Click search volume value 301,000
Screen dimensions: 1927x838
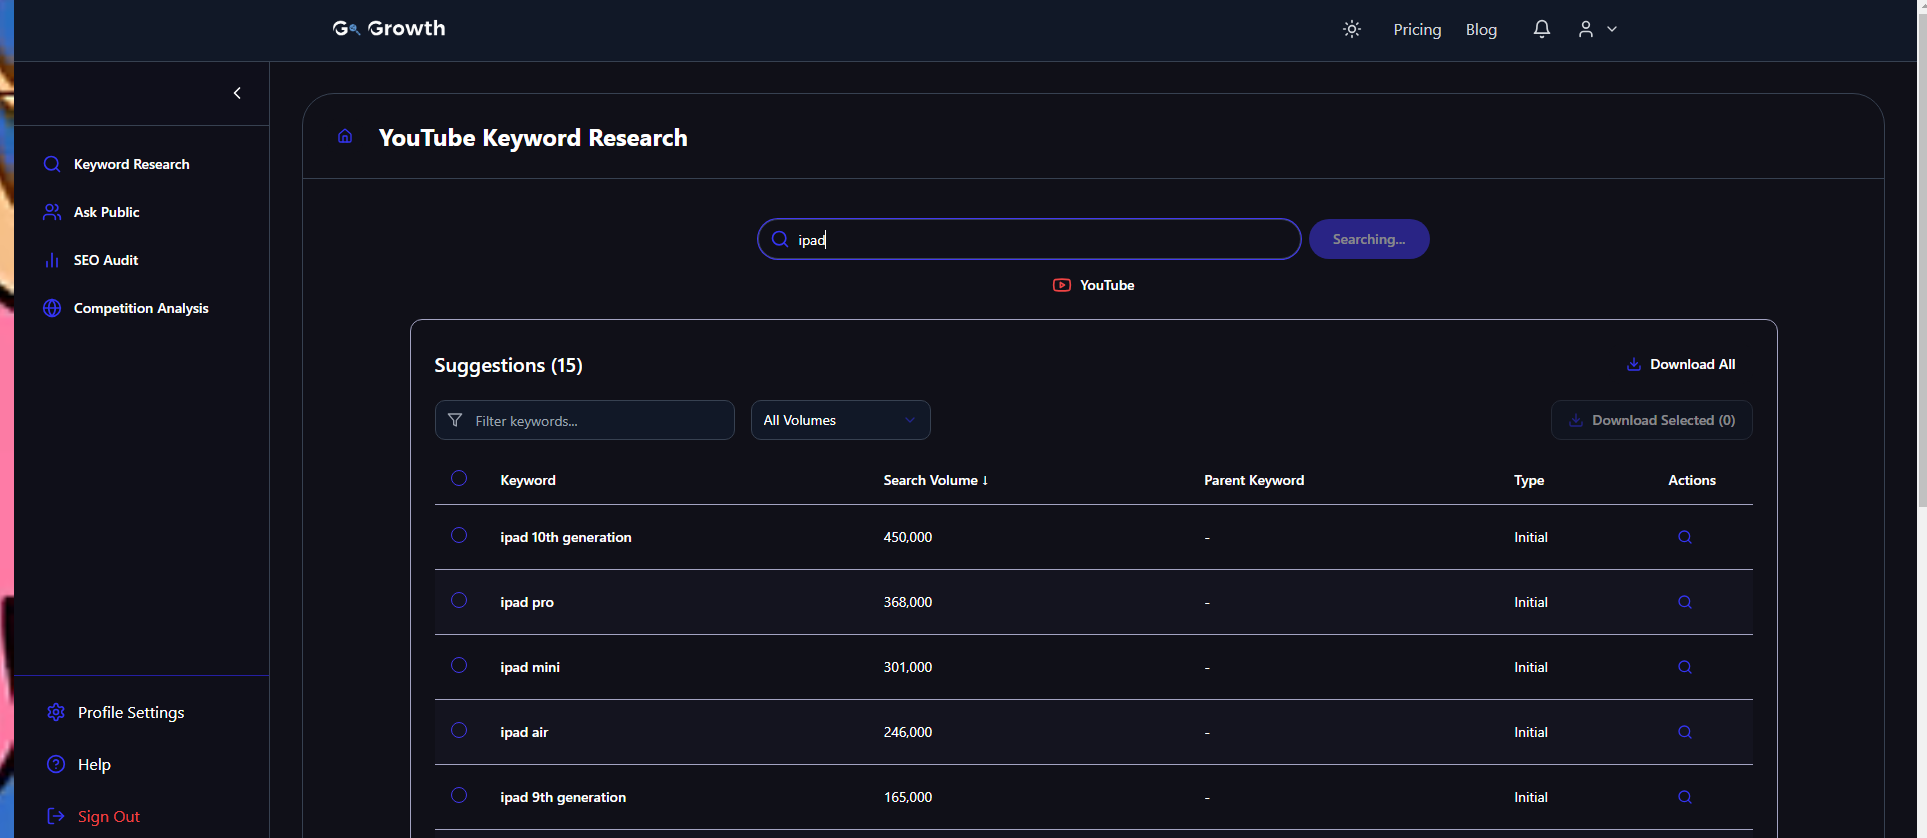[908, 667]
